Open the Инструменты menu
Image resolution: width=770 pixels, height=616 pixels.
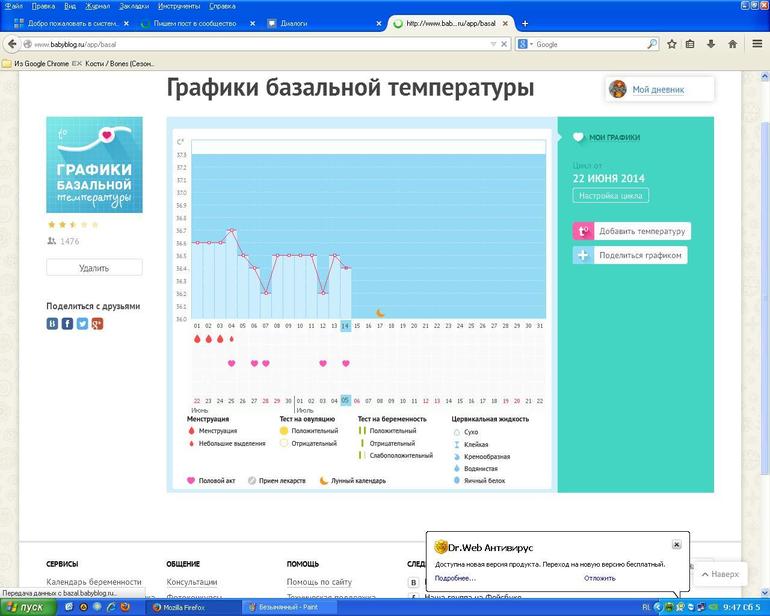(x=179, y=6)
